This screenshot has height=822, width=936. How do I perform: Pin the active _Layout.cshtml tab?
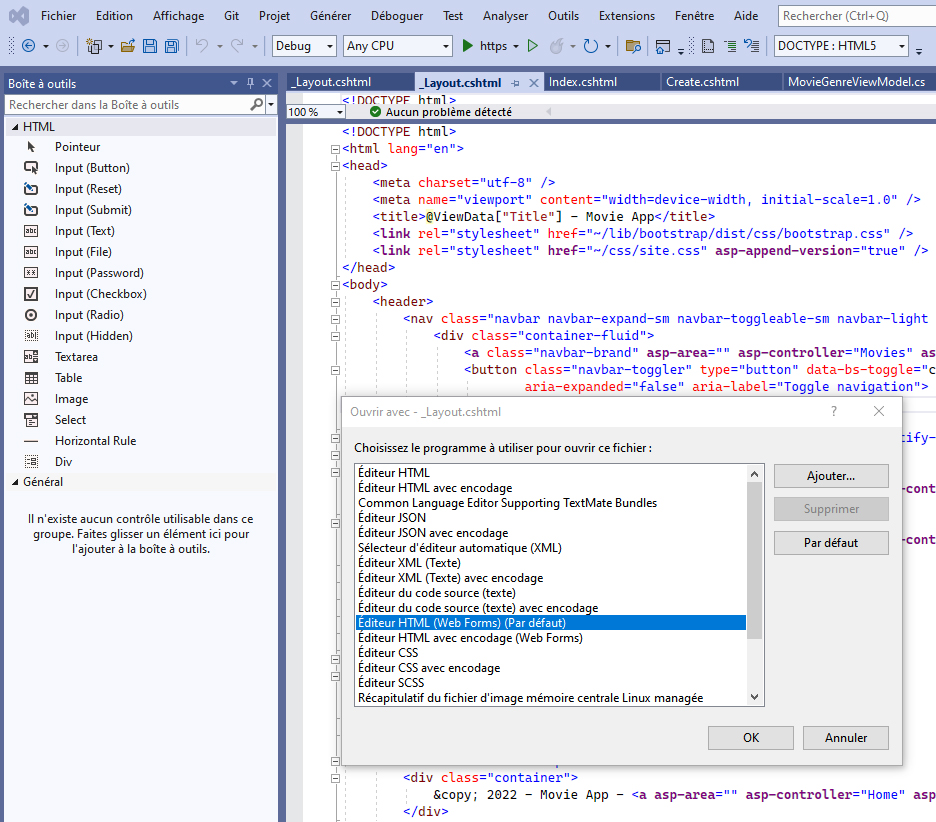tap(515, 83)
